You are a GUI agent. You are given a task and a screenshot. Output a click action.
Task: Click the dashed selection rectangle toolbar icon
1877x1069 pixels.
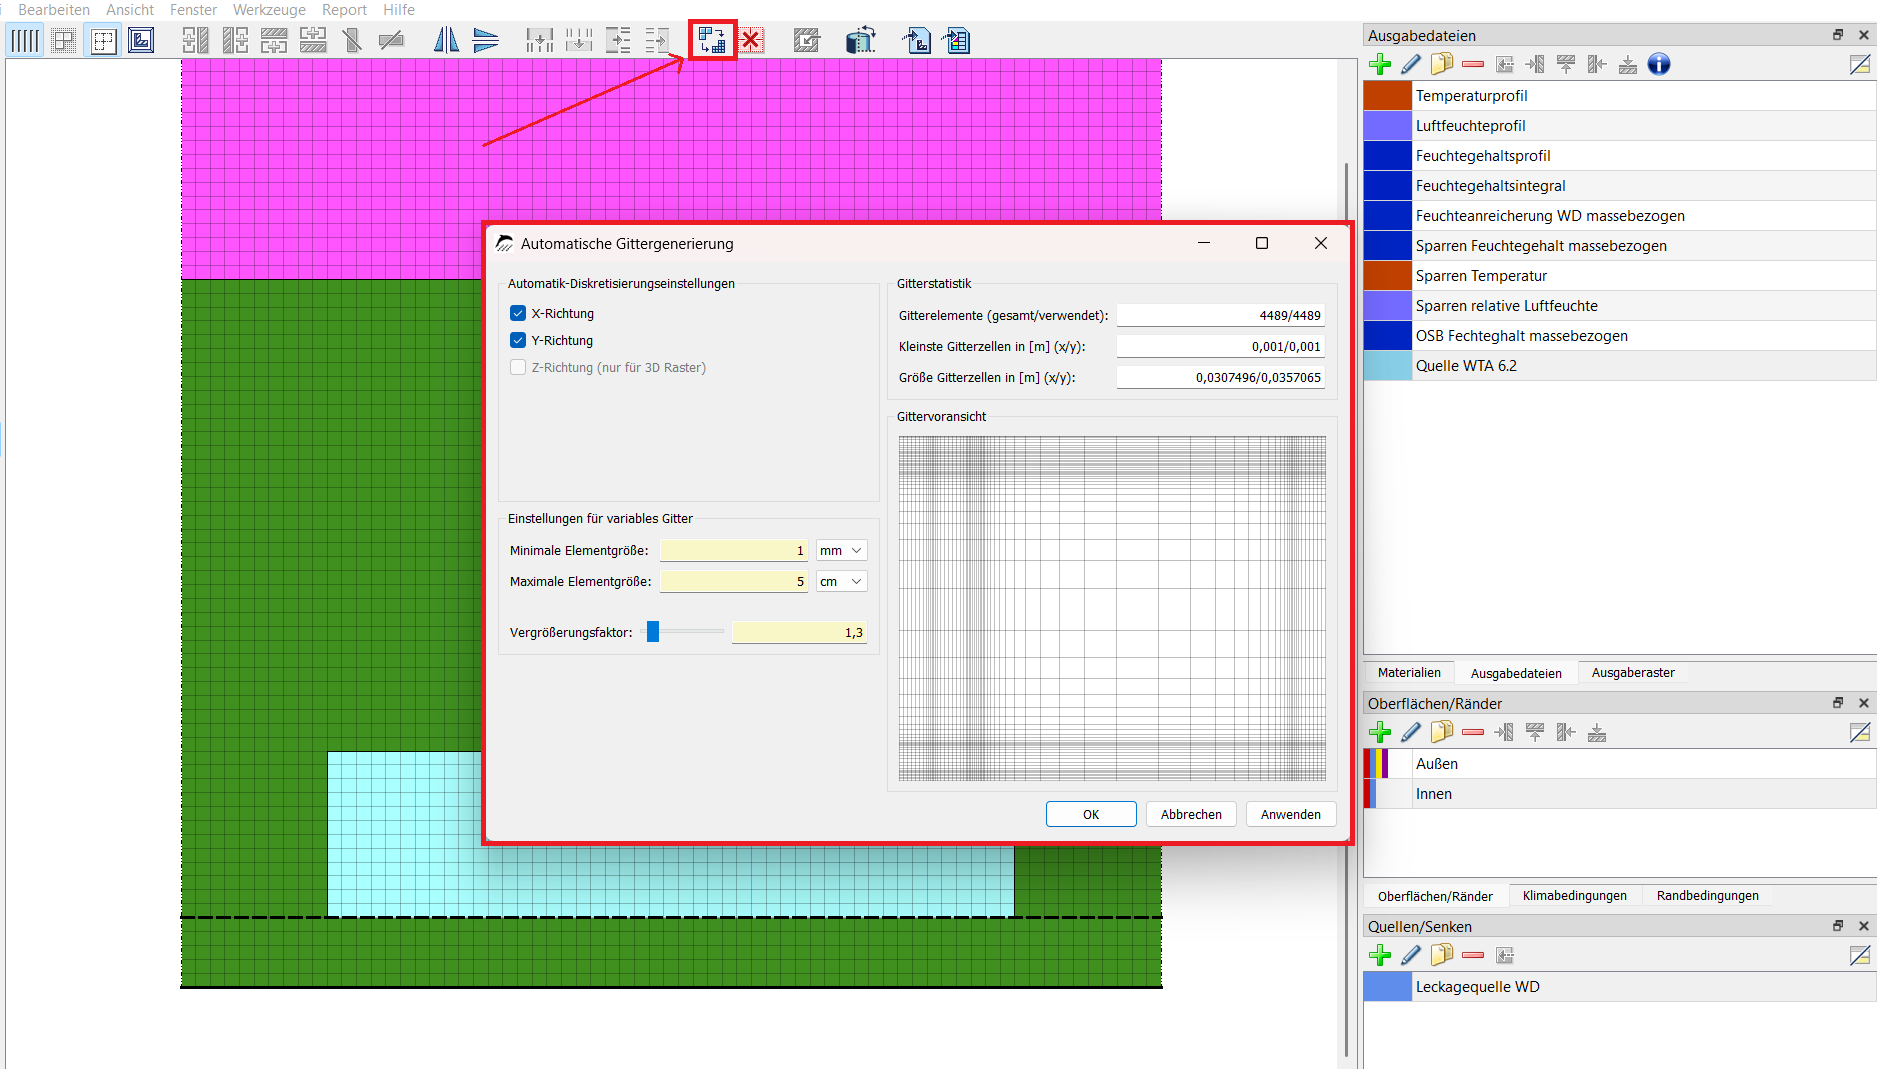click(x=103, y=41)
